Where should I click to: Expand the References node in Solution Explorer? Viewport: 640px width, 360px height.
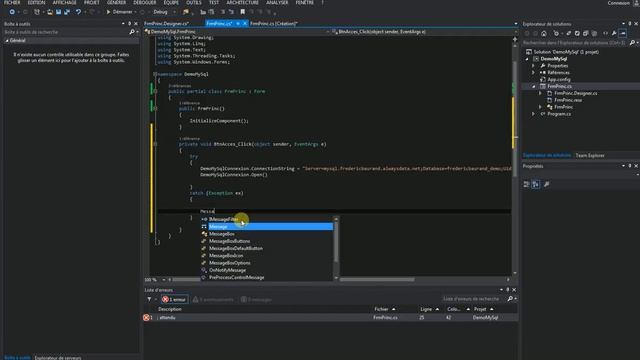(533, 73)
